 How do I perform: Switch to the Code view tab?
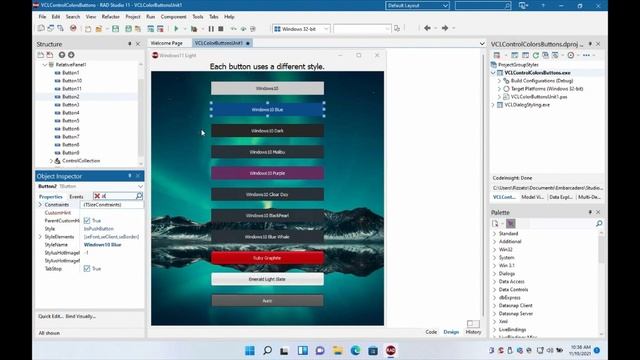[x=431, y=332]
